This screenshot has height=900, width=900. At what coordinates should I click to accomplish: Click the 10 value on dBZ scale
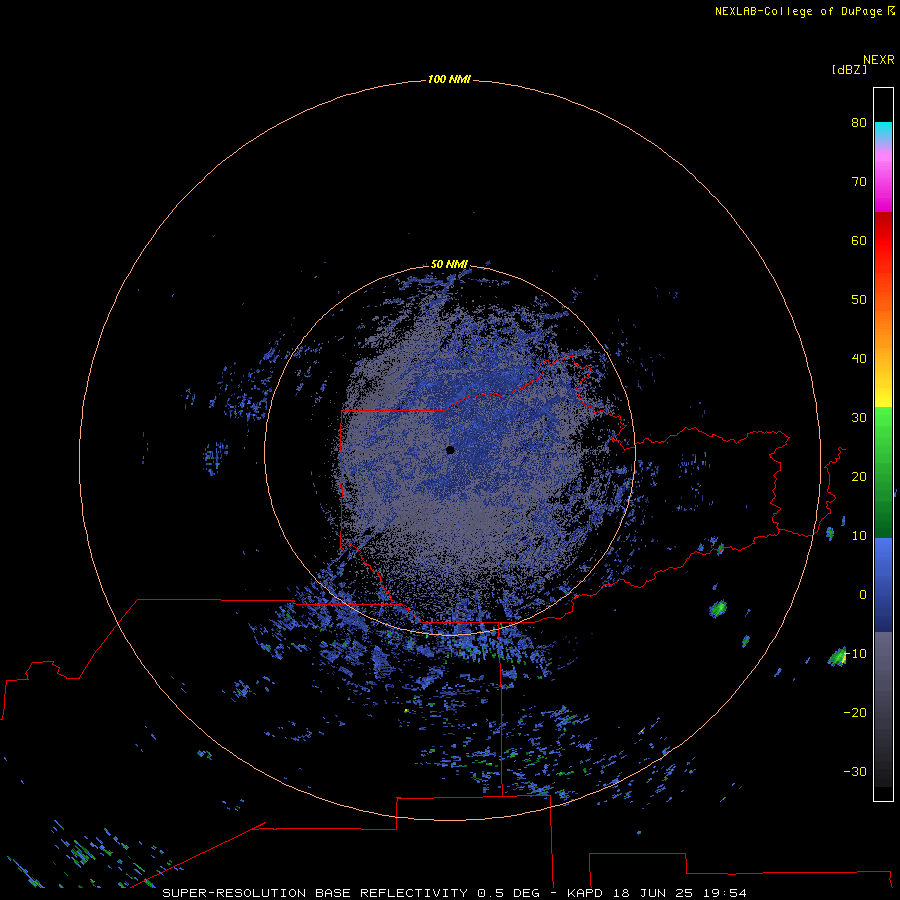pos(859,536)
